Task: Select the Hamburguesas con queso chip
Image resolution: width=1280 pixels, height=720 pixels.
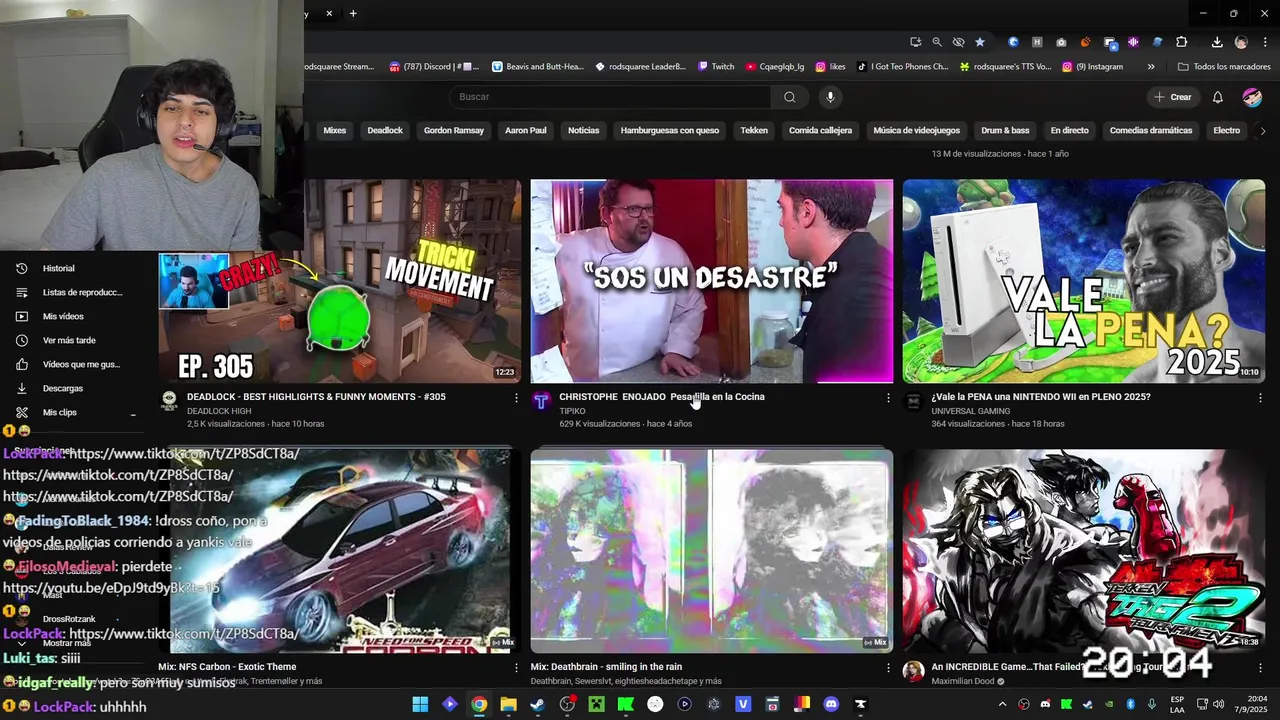Action: click(x=670, y=130)
